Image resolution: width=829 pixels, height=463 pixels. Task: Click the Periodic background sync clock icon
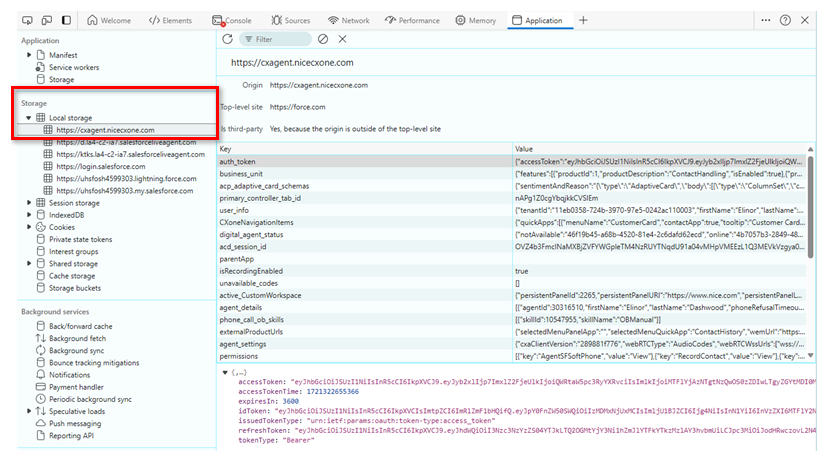coord(41,399)
